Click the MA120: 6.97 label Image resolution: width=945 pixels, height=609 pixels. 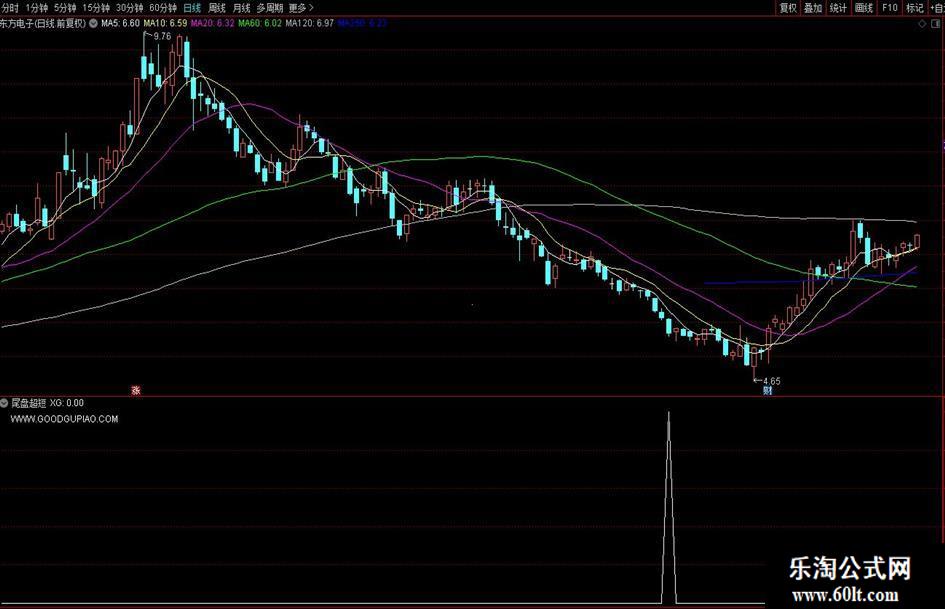point(310,24)
